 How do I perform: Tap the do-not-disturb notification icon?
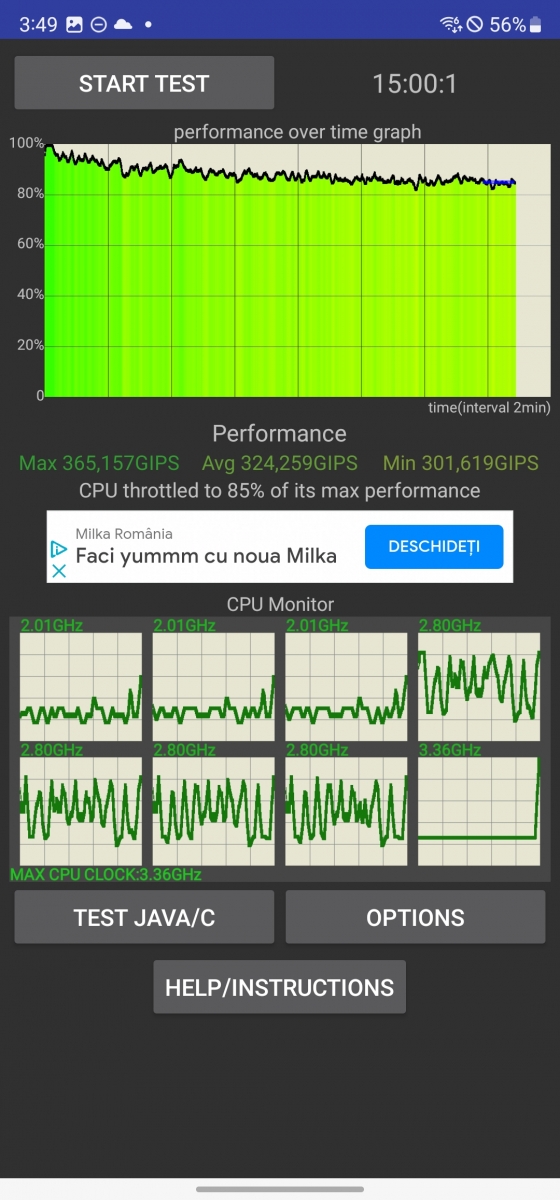99,24
